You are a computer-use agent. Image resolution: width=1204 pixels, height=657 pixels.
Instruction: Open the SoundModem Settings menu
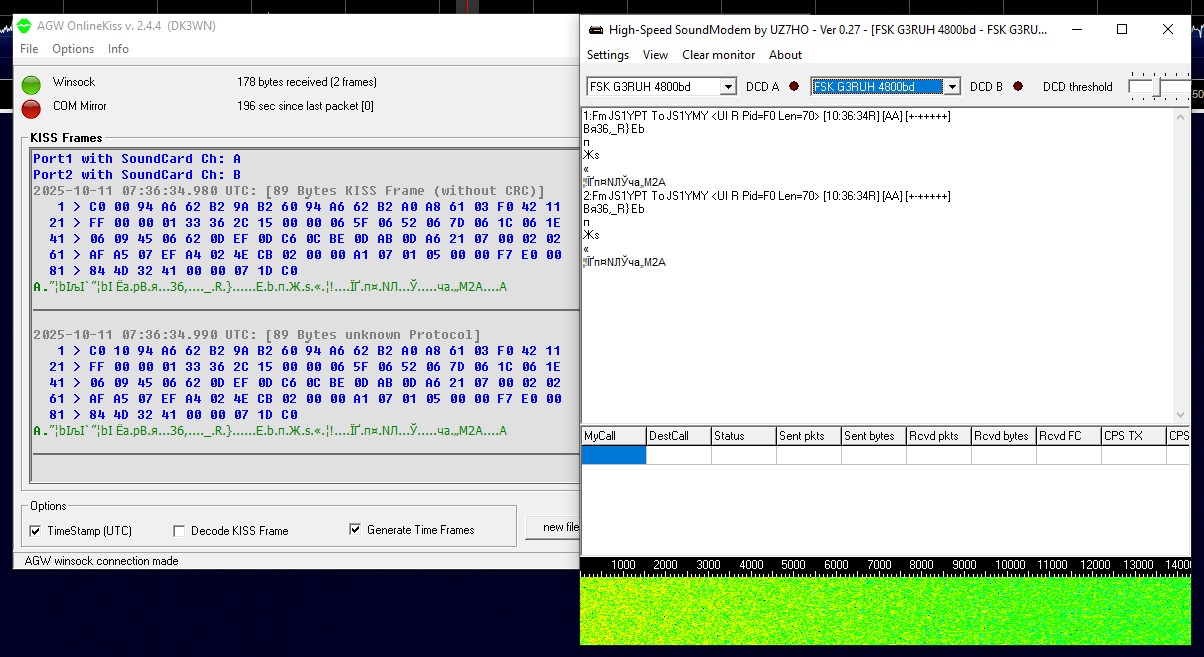pos(608,55)
